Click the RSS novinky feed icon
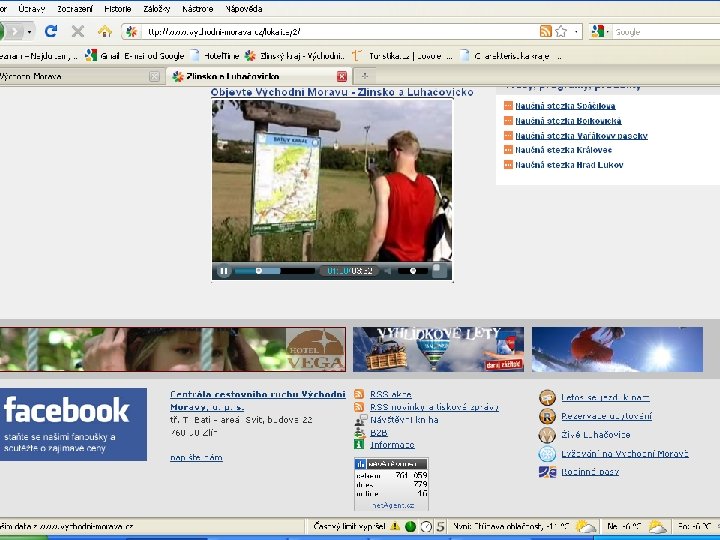The image size is (720, 540). [x=359, y=407]
